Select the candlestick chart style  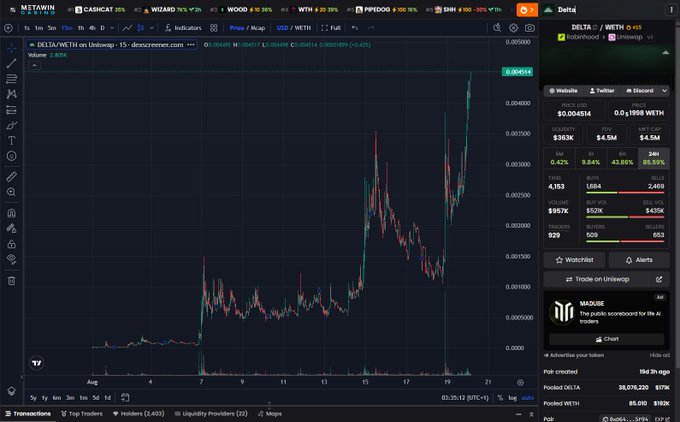[141, 28]
